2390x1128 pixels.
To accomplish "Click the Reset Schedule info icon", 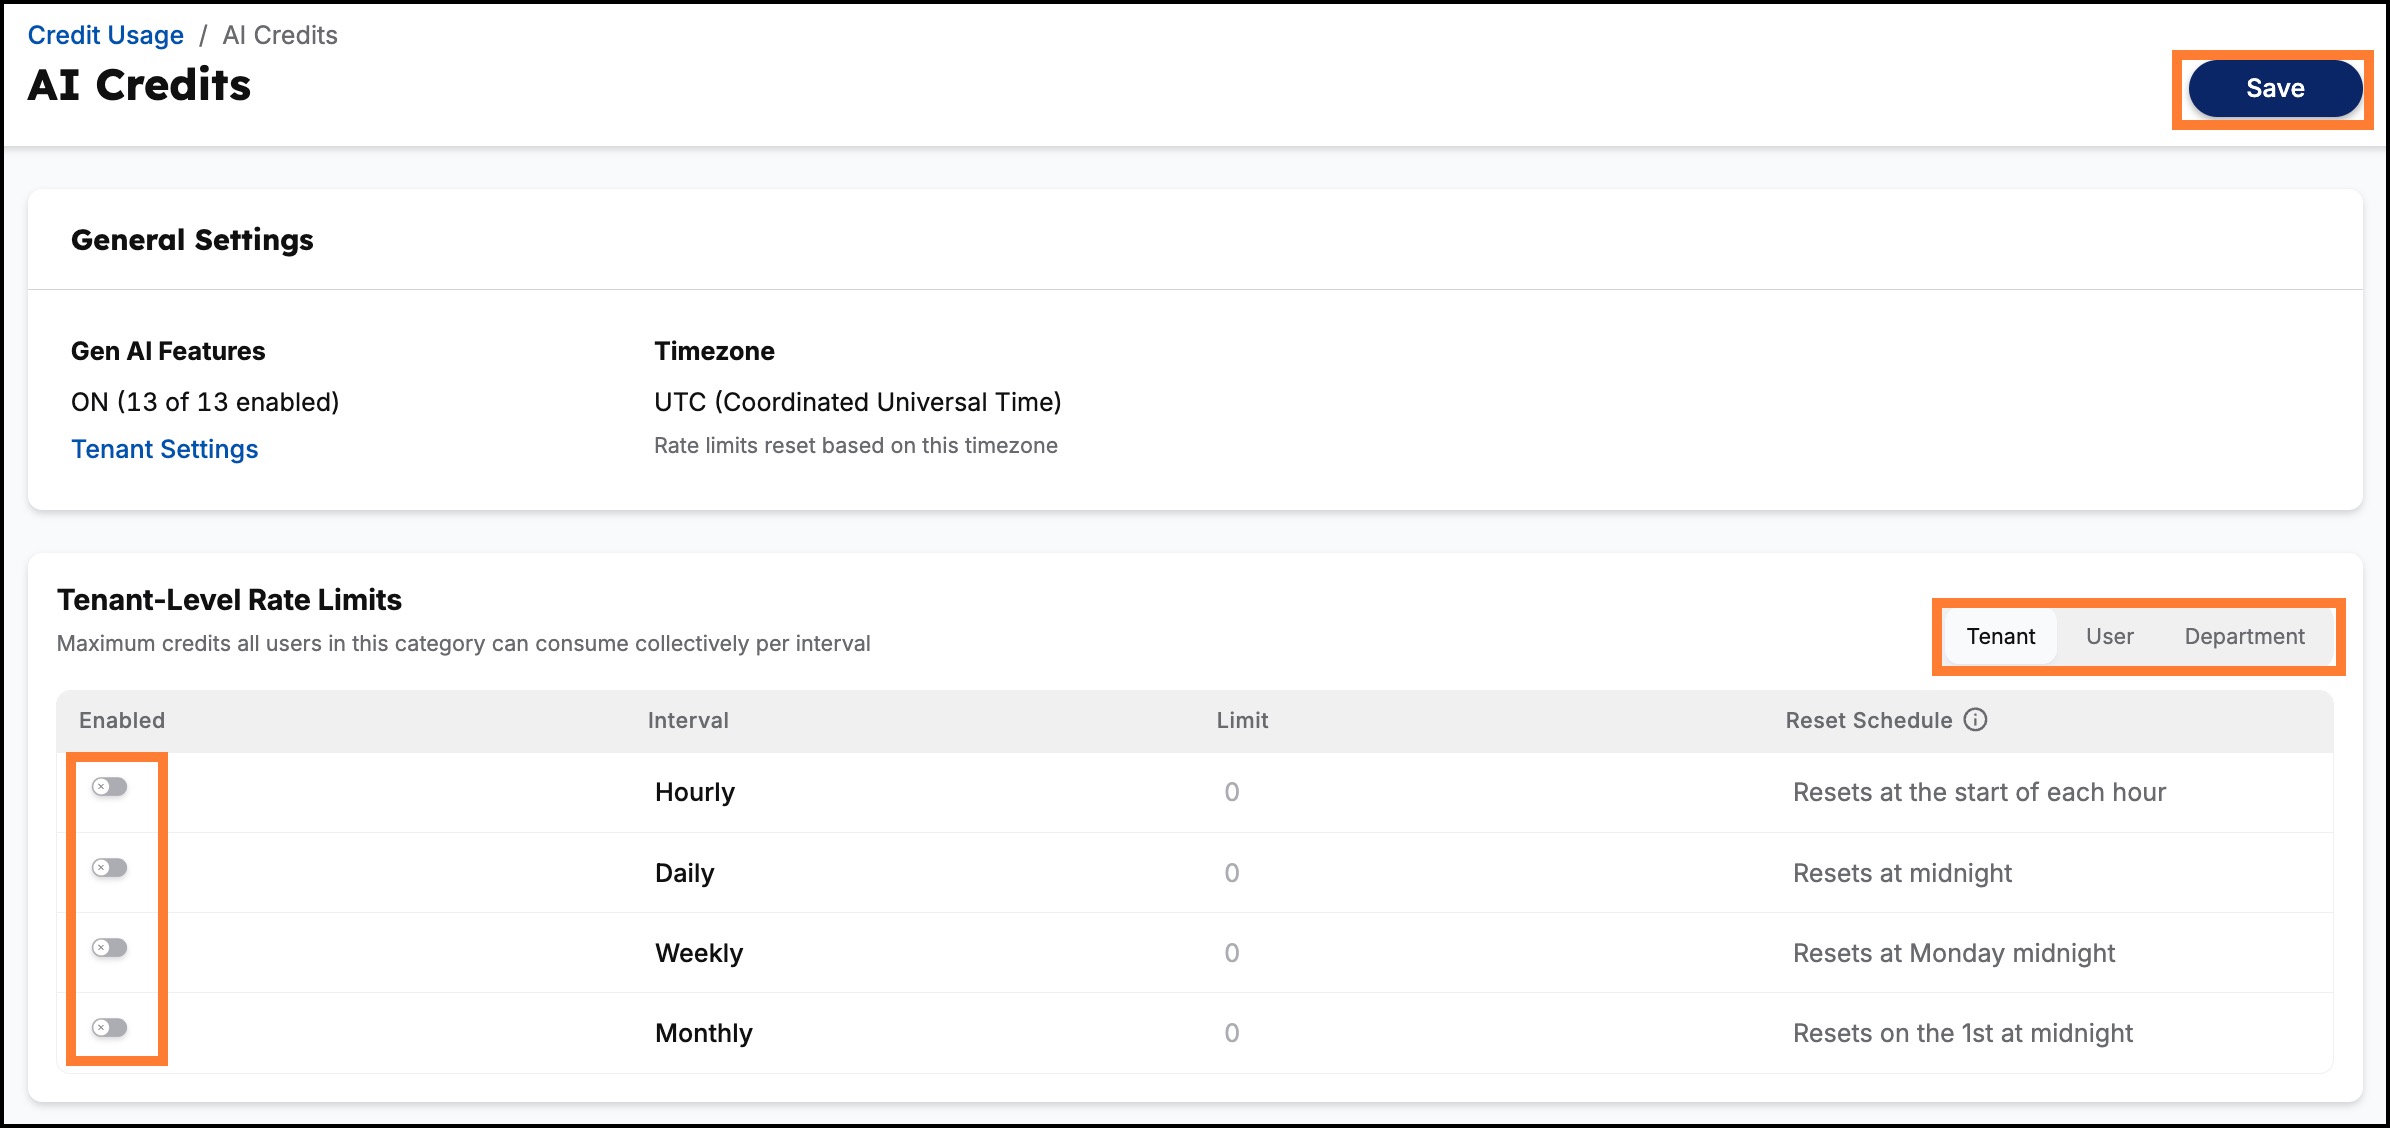I will [x=1975, y=720].
